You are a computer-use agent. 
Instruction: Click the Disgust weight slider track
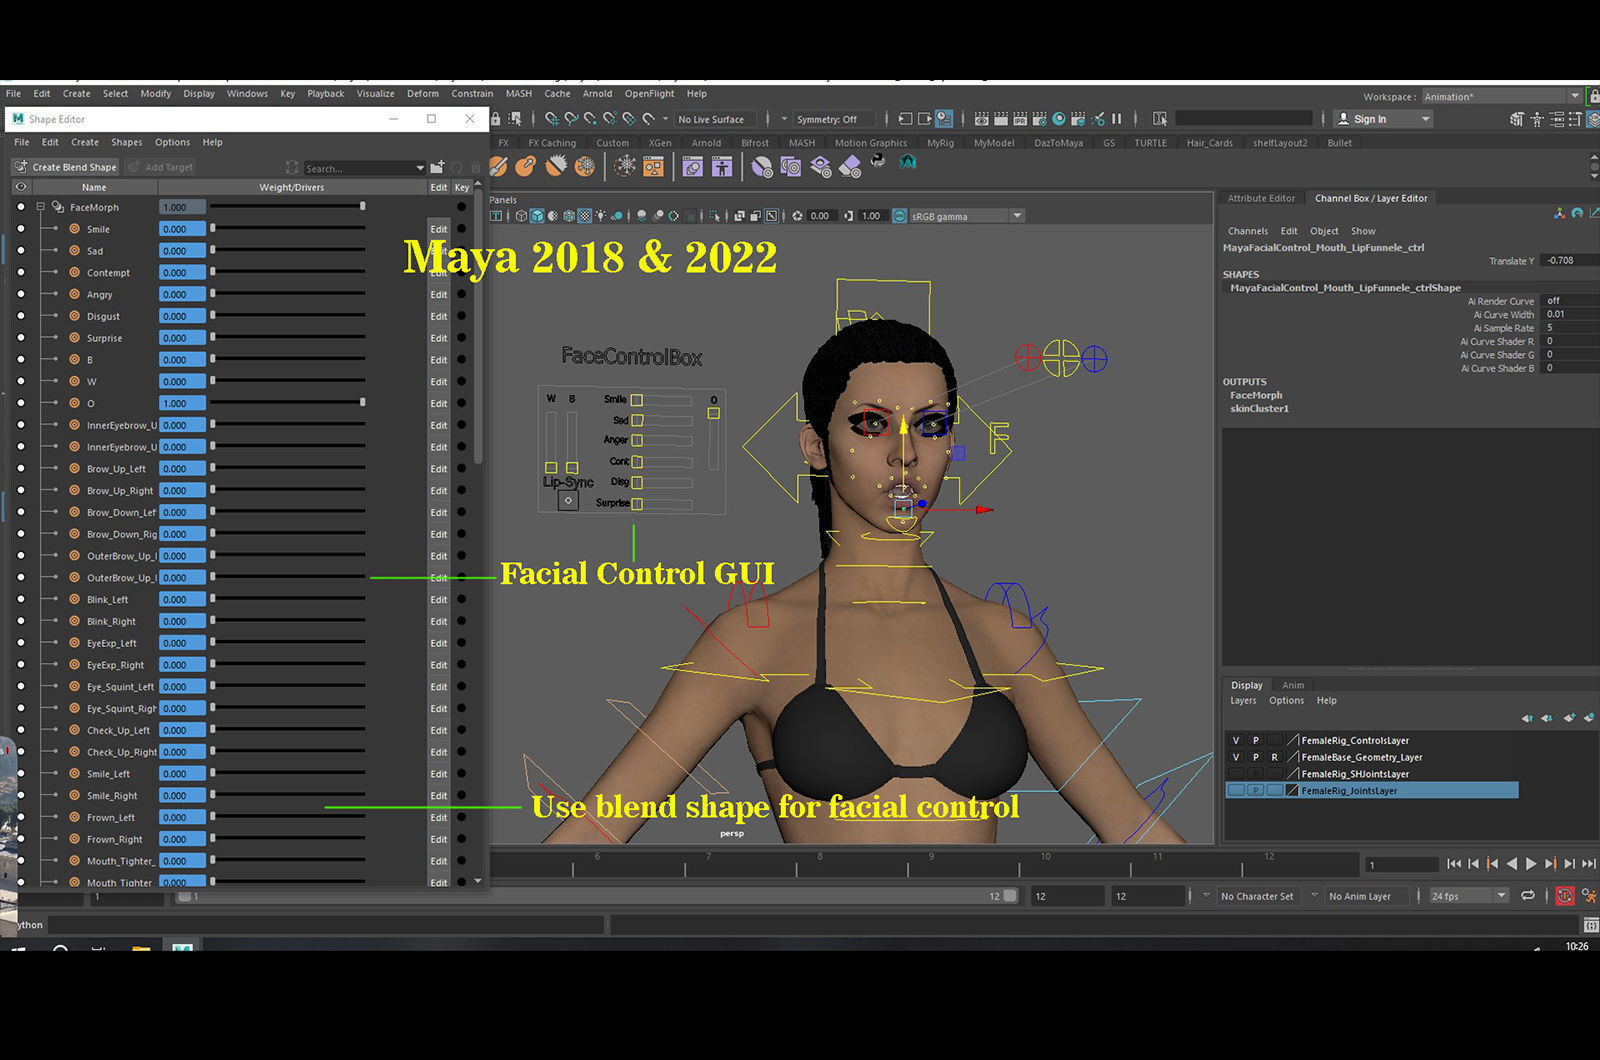point(288,316)
